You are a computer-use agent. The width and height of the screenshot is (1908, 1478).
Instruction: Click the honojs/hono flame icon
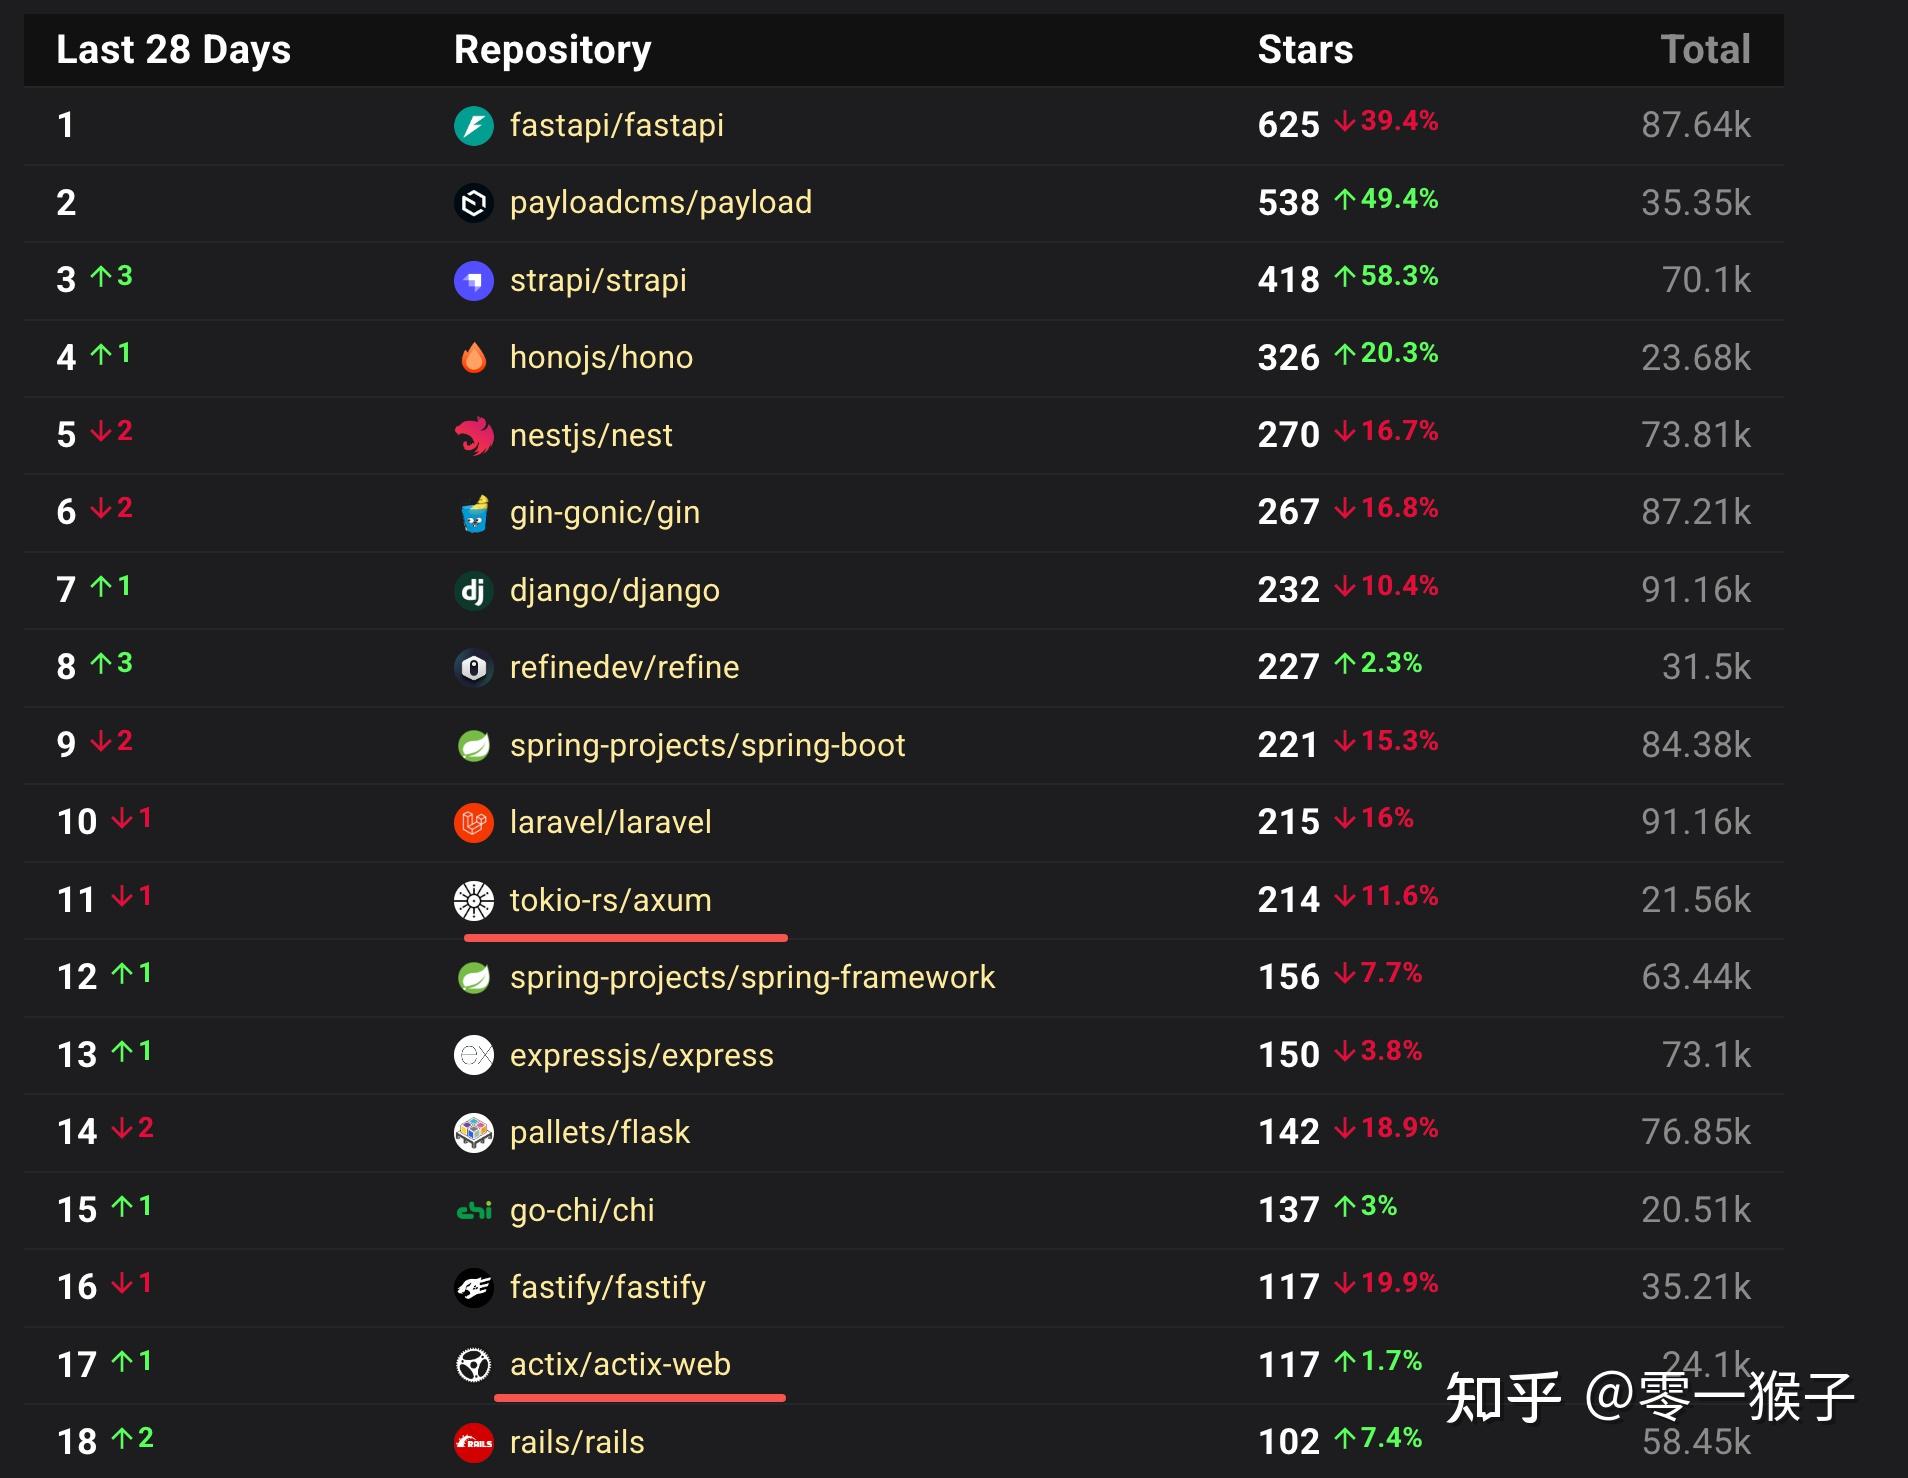474,358
